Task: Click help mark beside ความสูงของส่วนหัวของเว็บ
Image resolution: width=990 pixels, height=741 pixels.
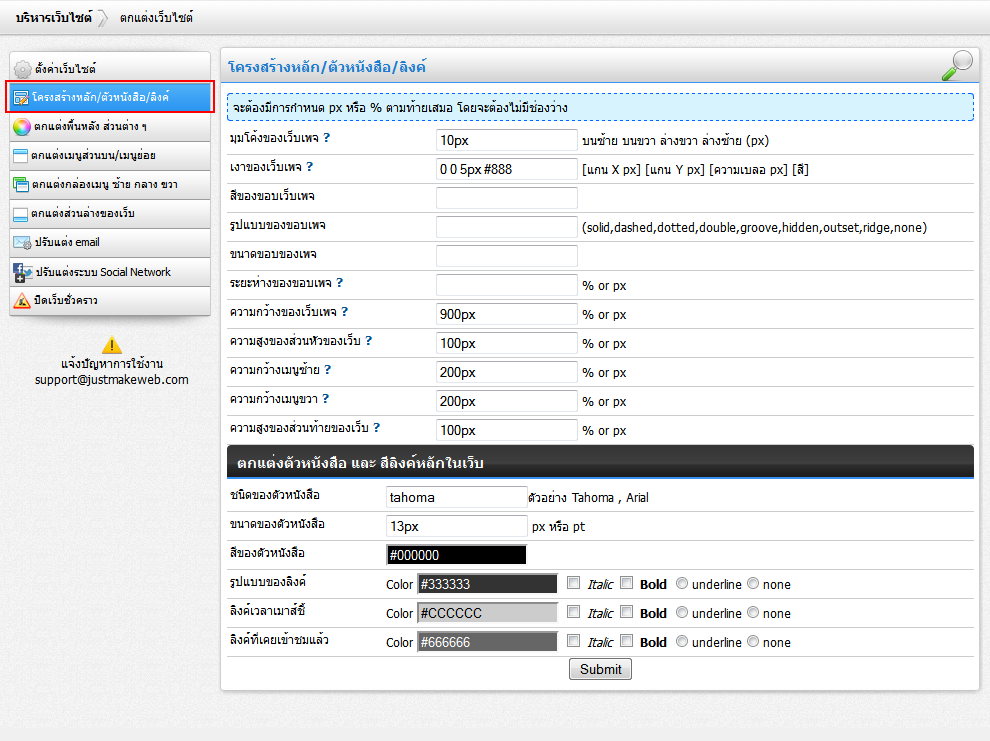Action: pyautogui.click(x=369, y=341)
